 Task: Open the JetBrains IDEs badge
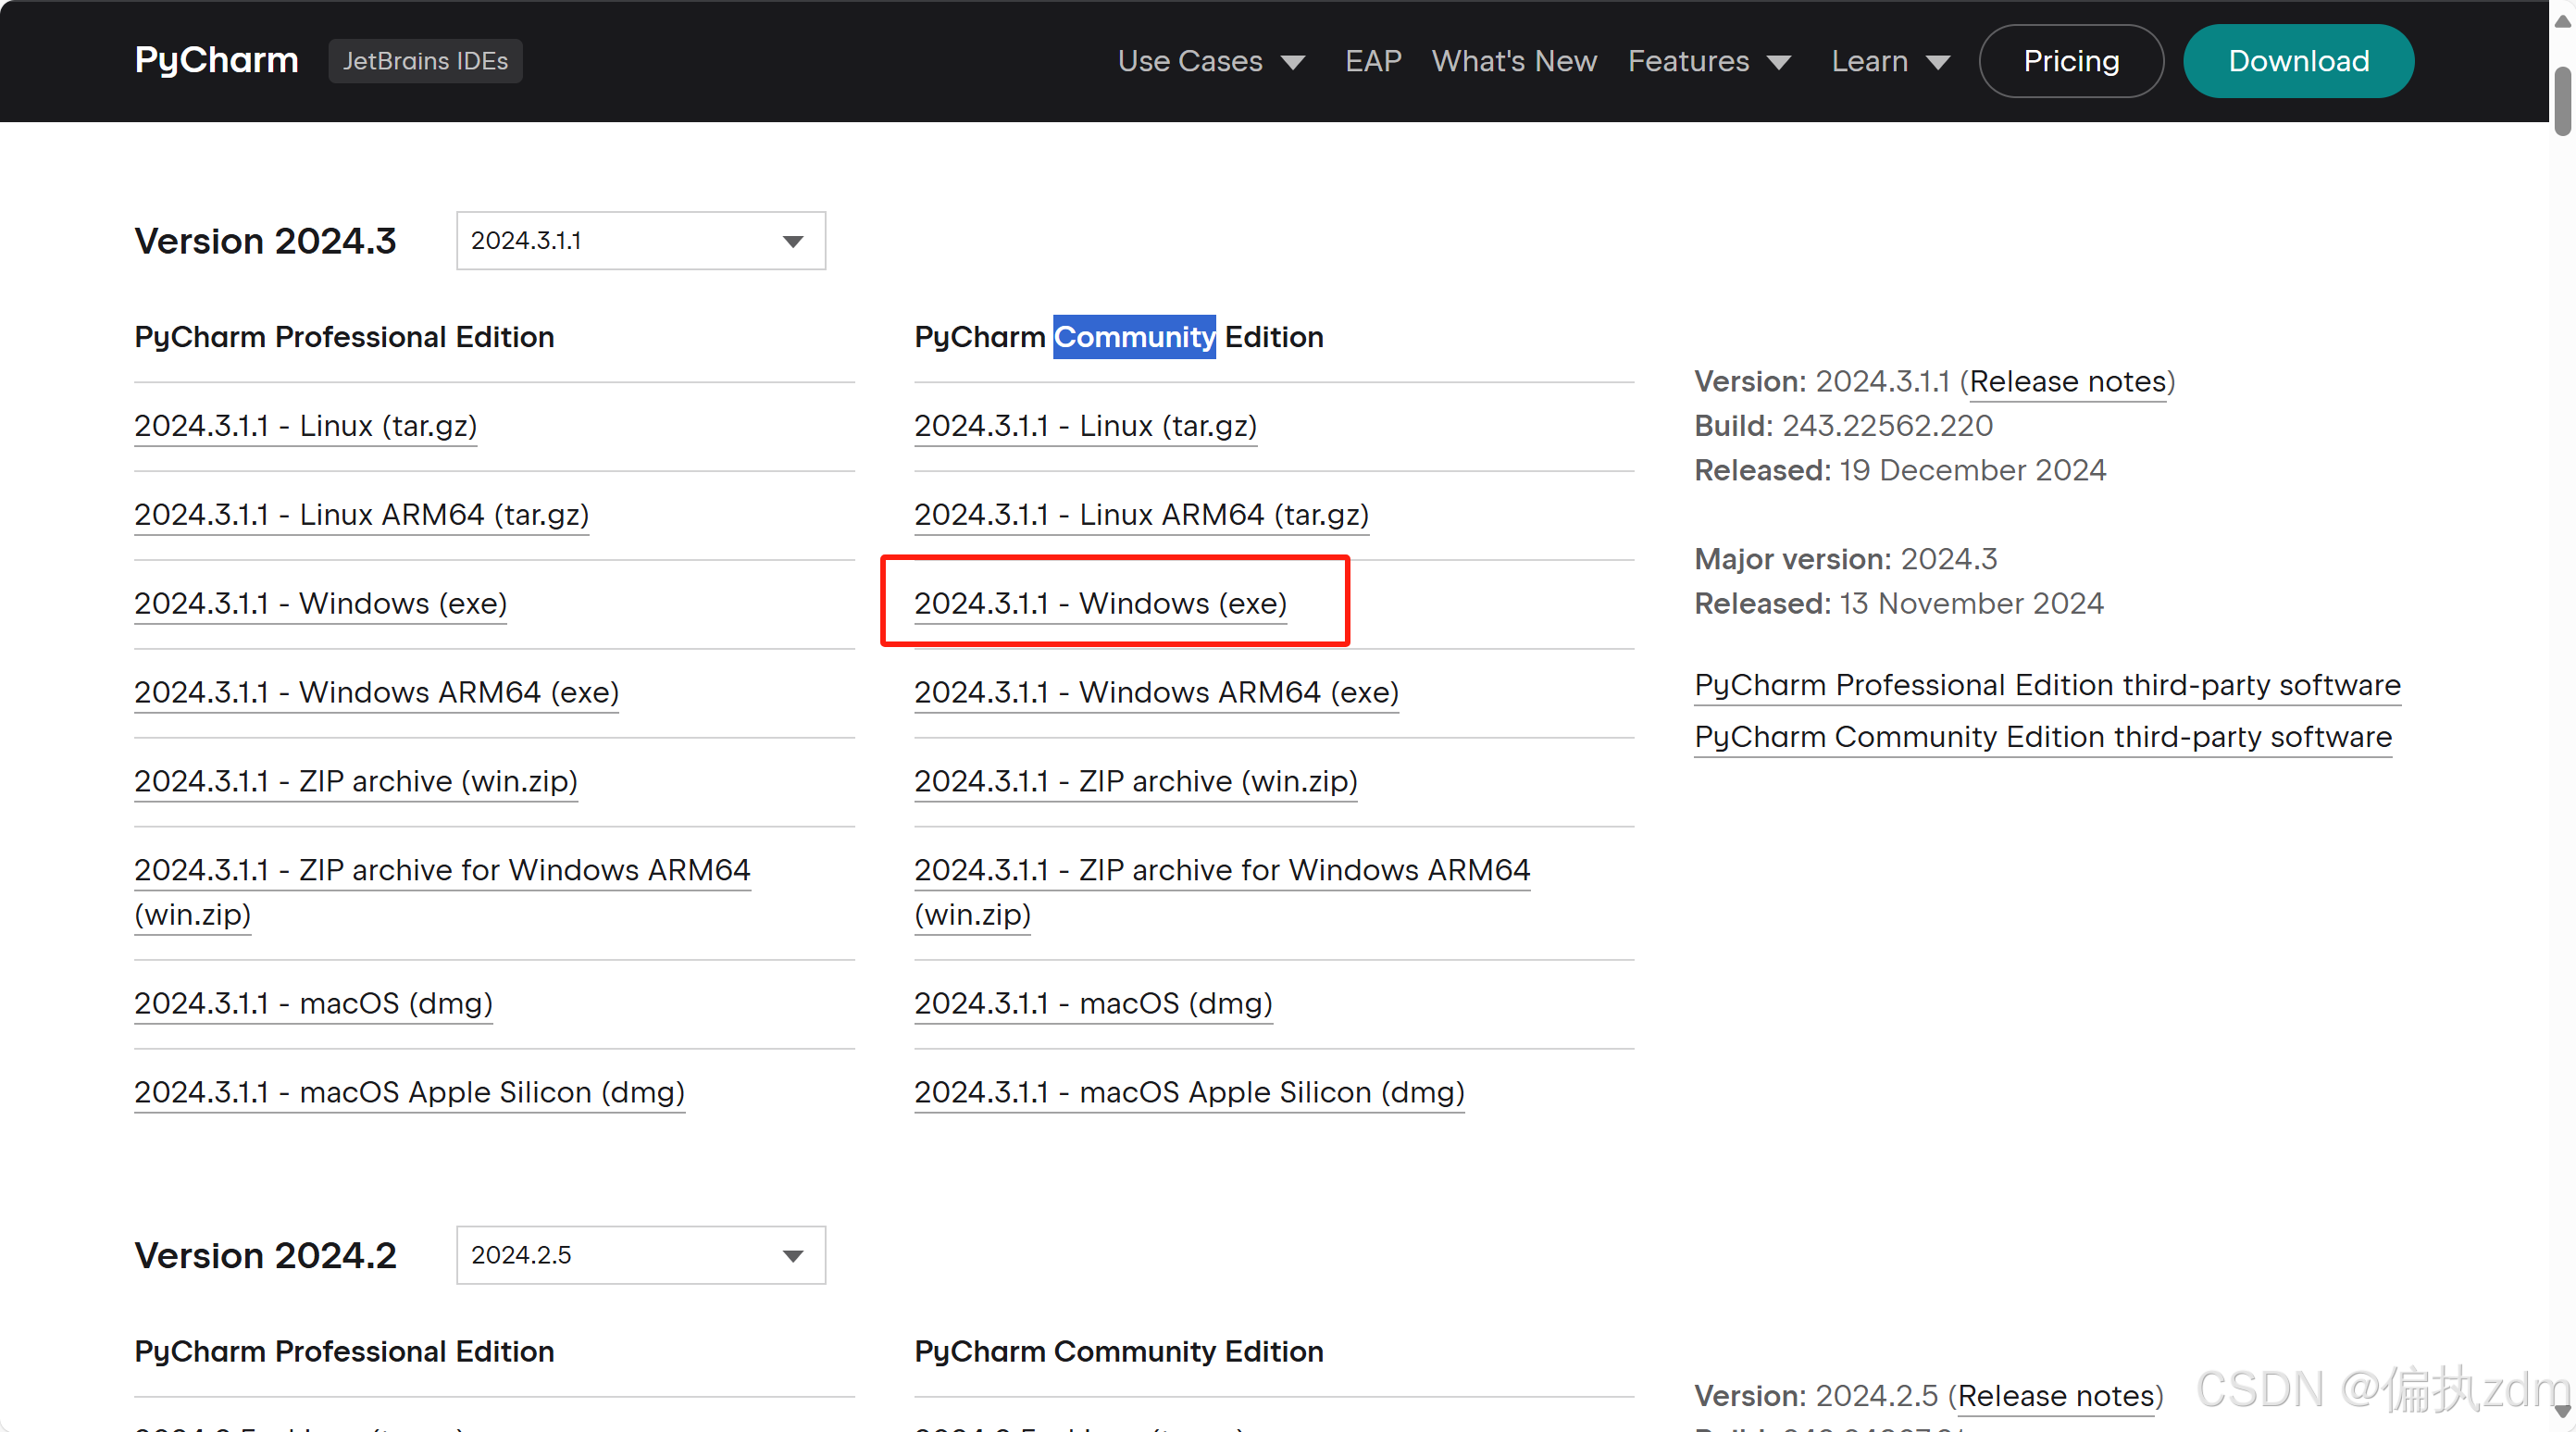click(x=425, y=61)
